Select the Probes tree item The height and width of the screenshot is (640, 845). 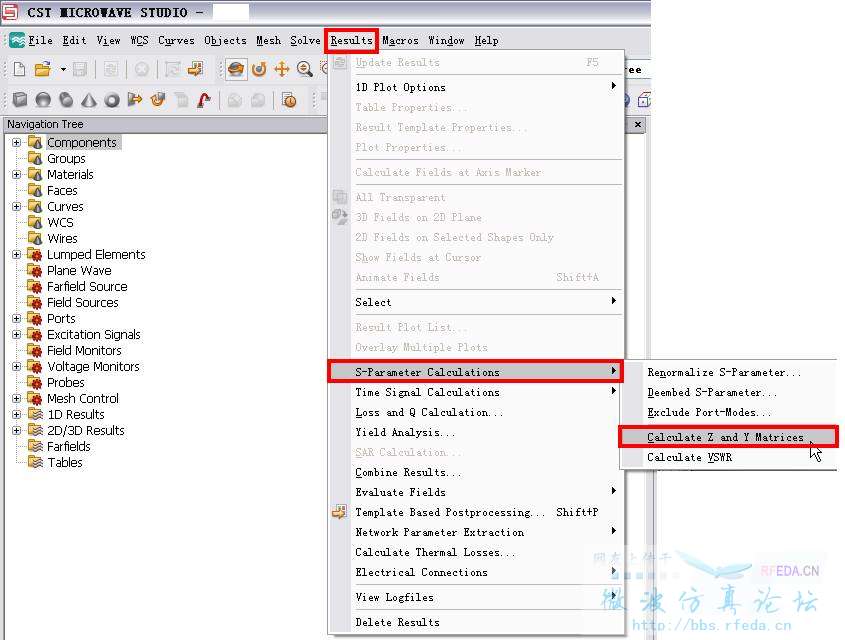point(65,382)
